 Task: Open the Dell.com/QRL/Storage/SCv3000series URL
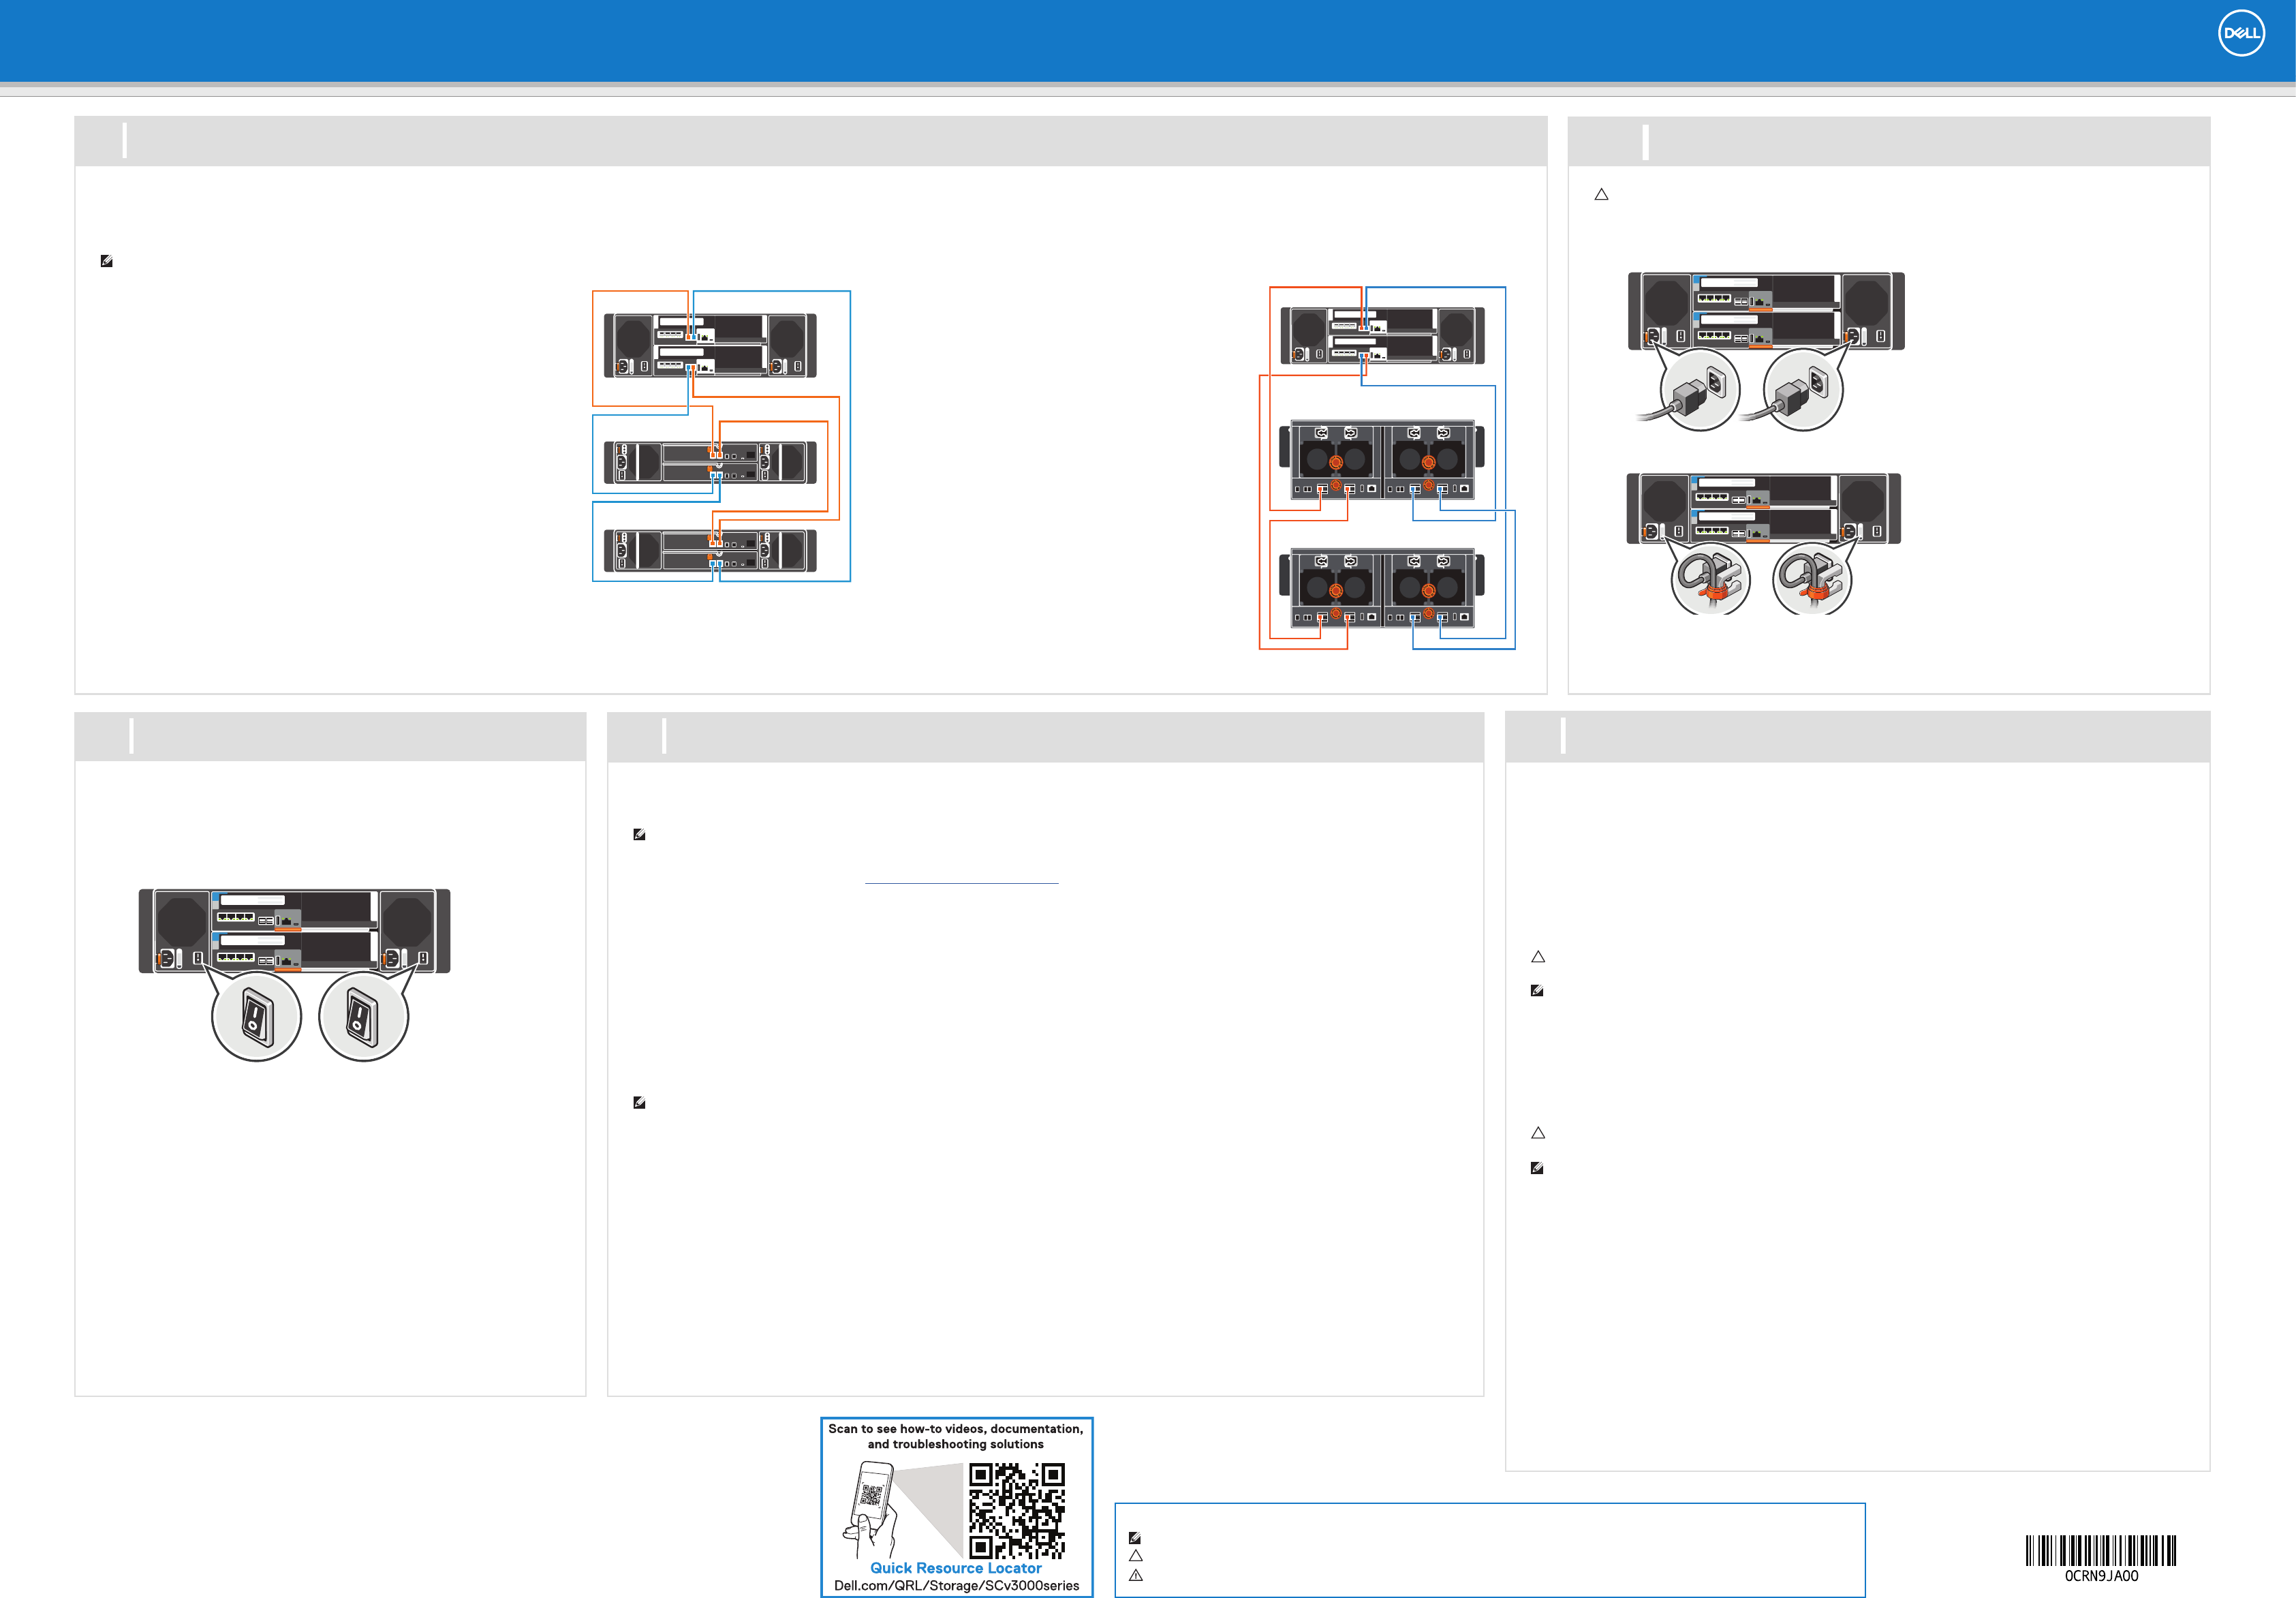click(956, 1586)
